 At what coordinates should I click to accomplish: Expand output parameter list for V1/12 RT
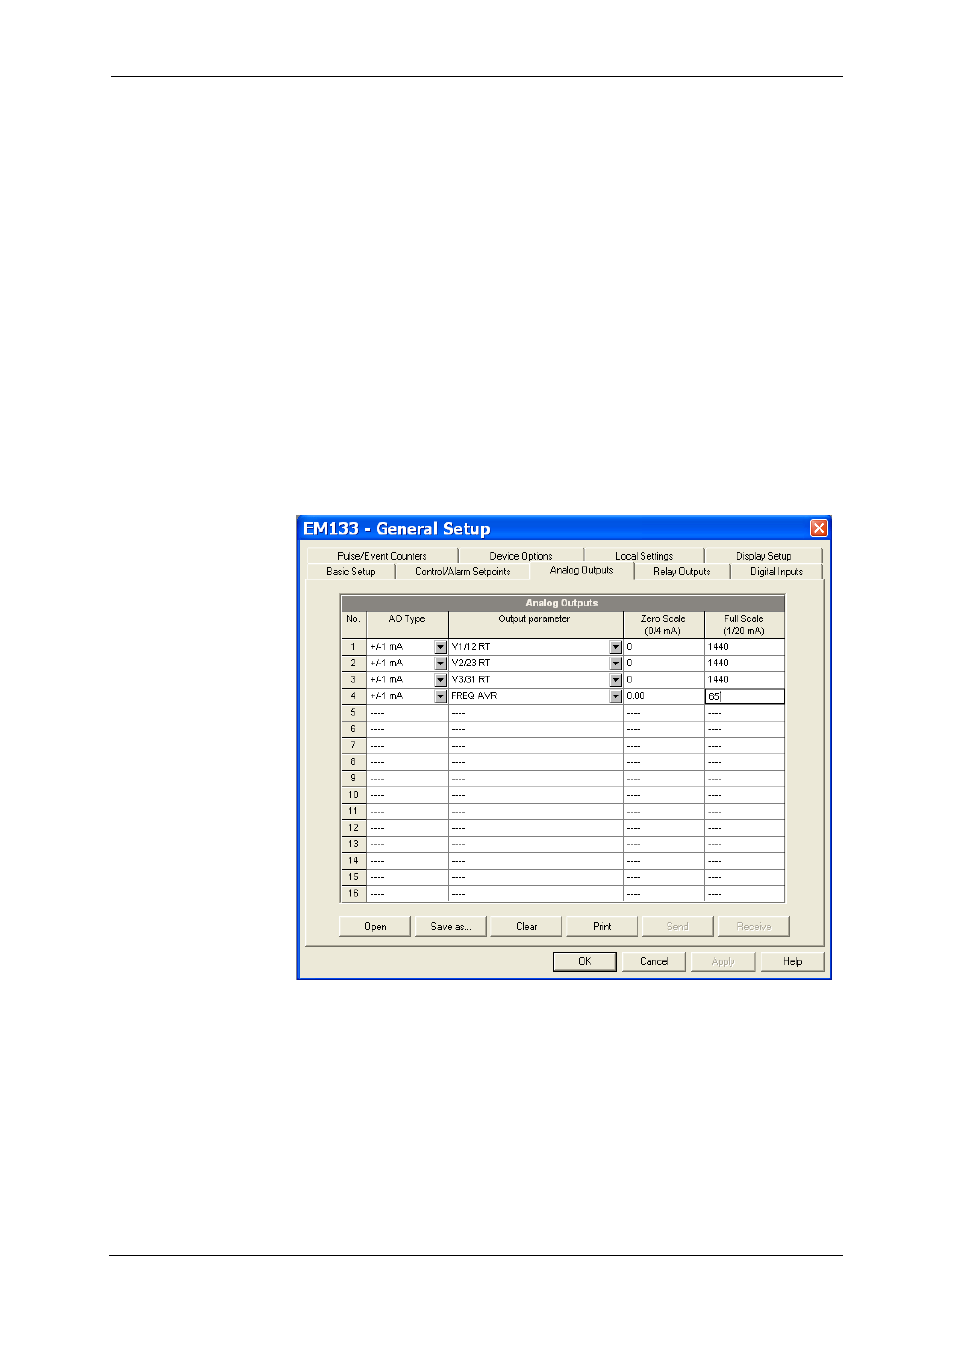click(x=616, y=647)
